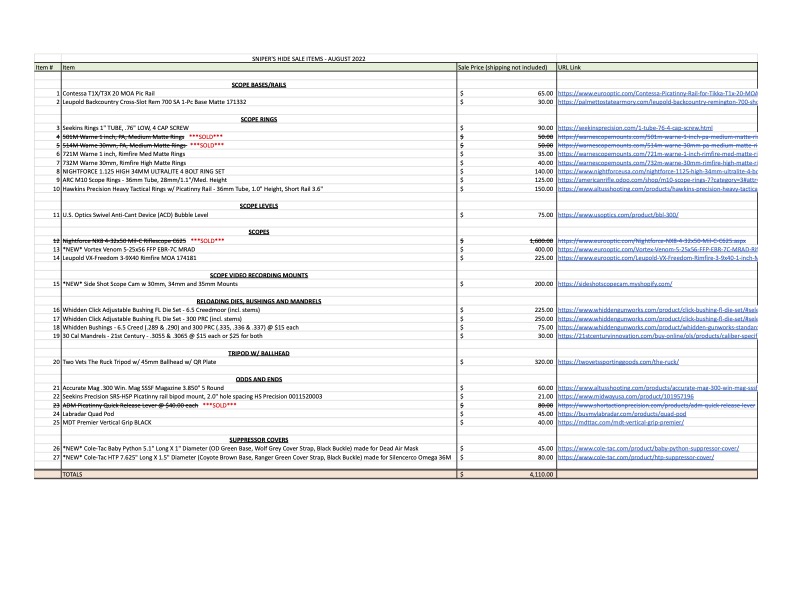Viewport: 792px width, 612px height.
Task: Open the 21stcenturyinnovation.com mandrels link
Action: 657,336
